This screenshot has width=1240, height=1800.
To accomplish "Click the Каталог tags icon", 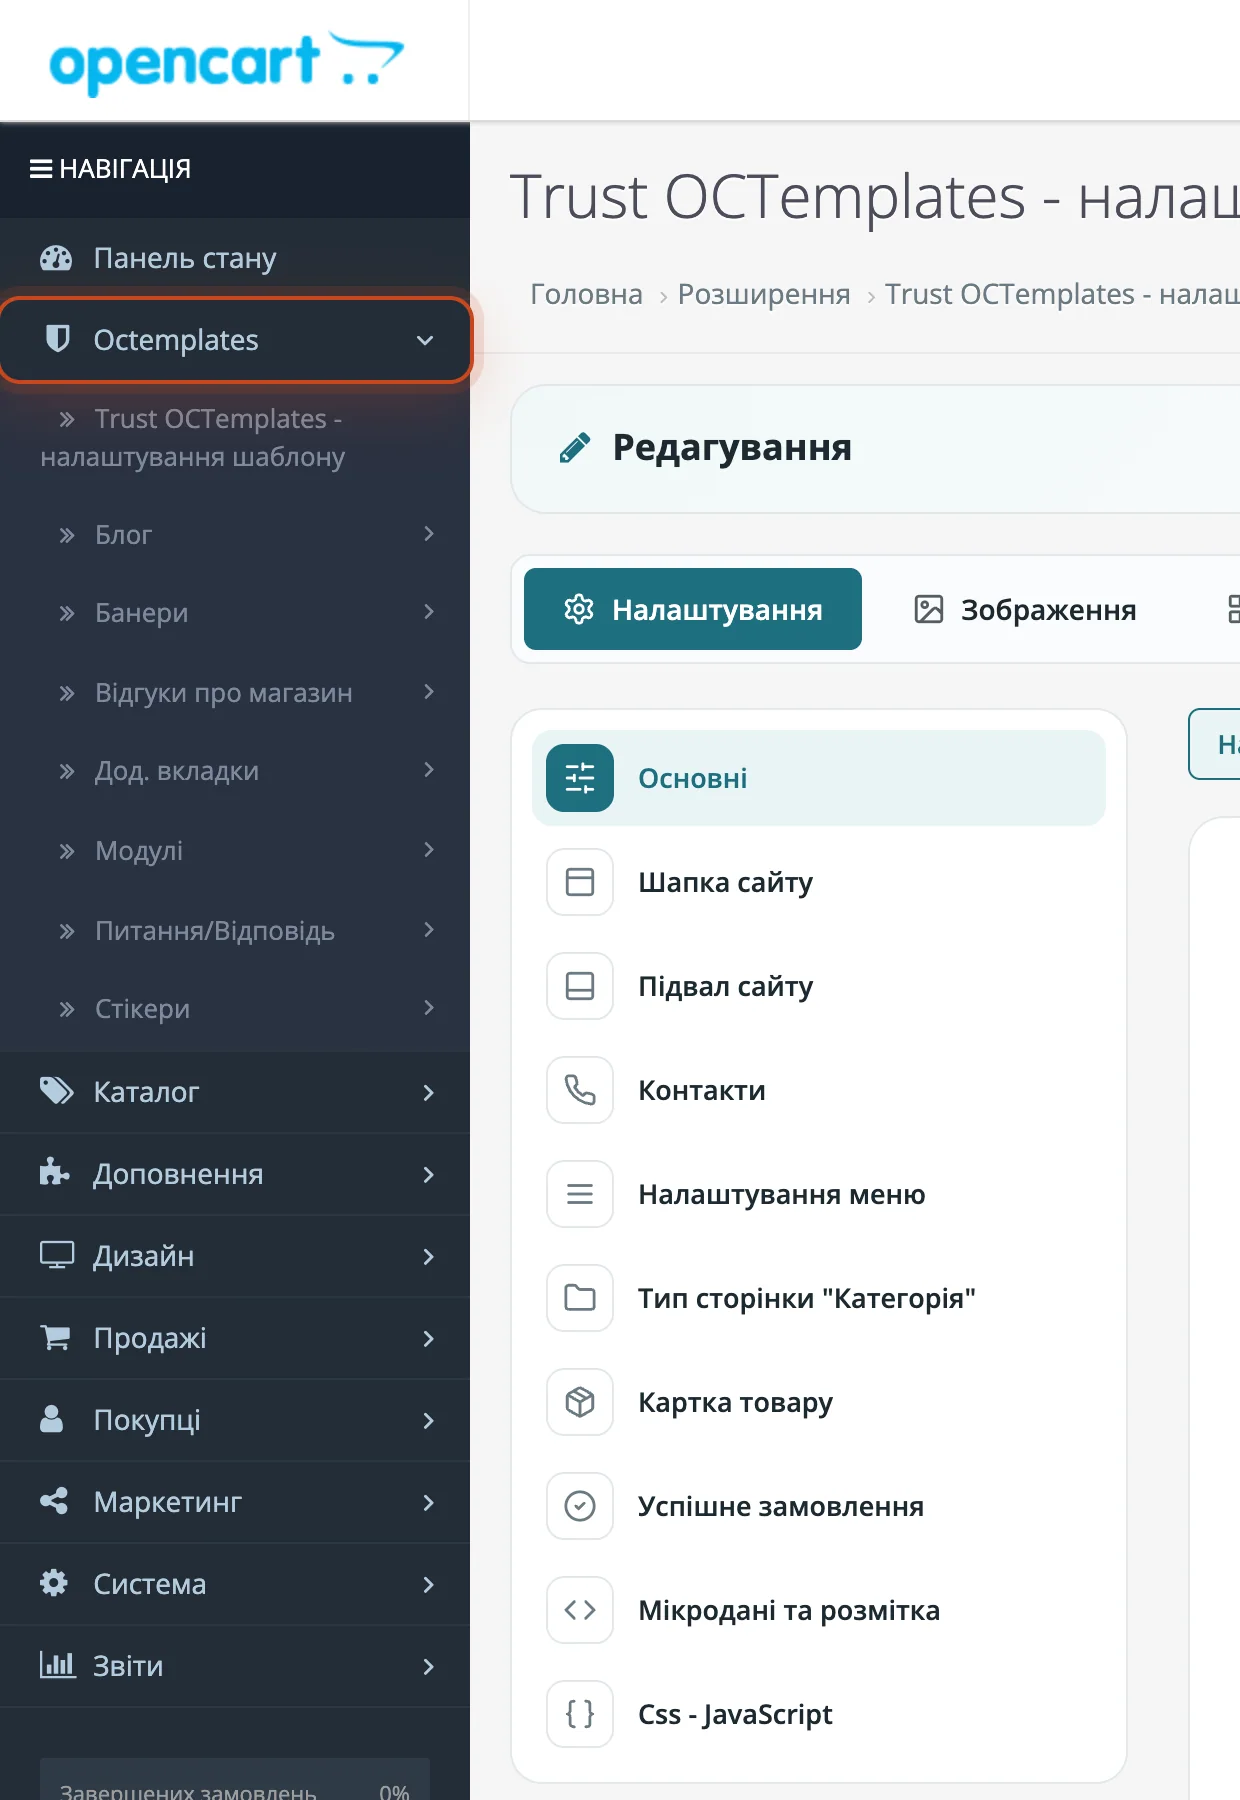I will tap(57, 1091).
